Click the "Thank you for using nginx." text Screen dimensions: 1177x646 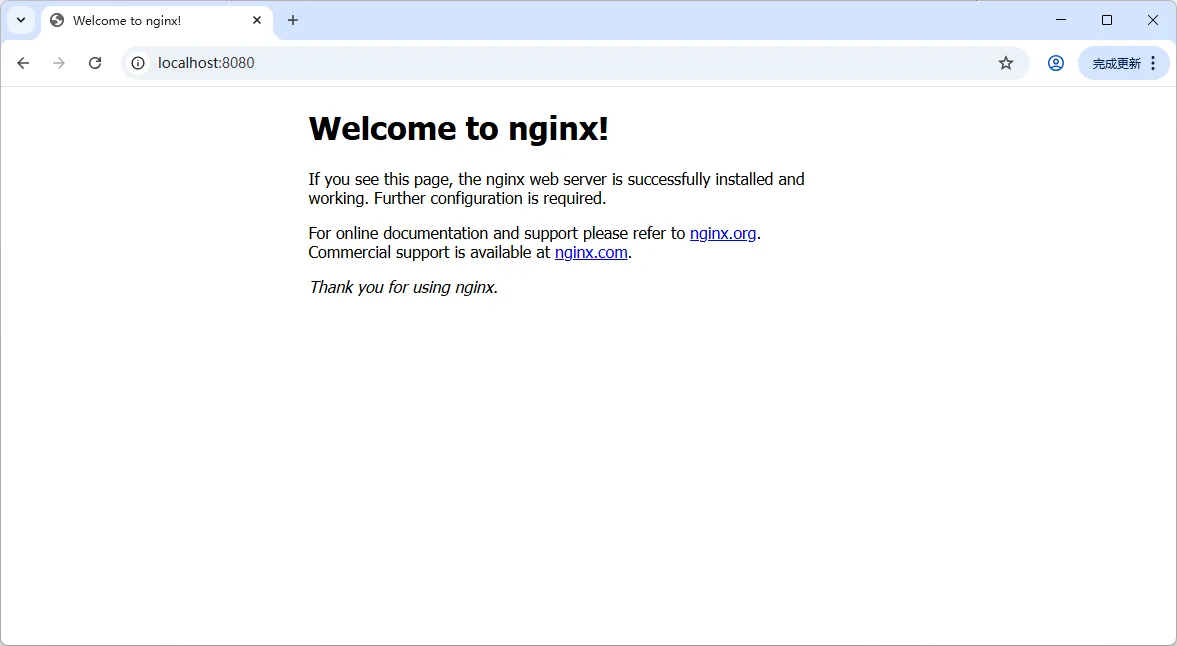coord(403,287)
